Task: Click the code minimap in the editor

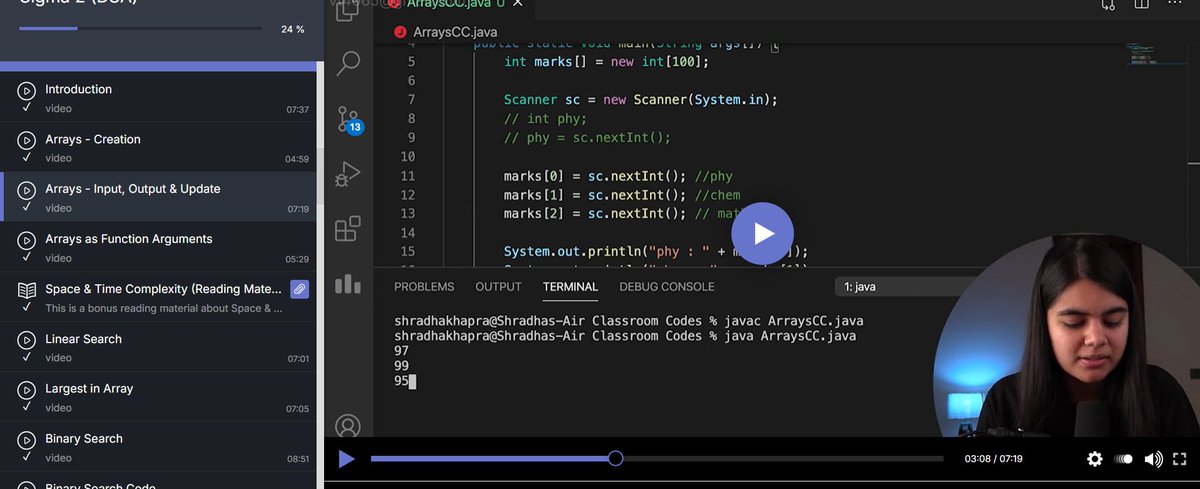Action: (x=1141, y=55)
